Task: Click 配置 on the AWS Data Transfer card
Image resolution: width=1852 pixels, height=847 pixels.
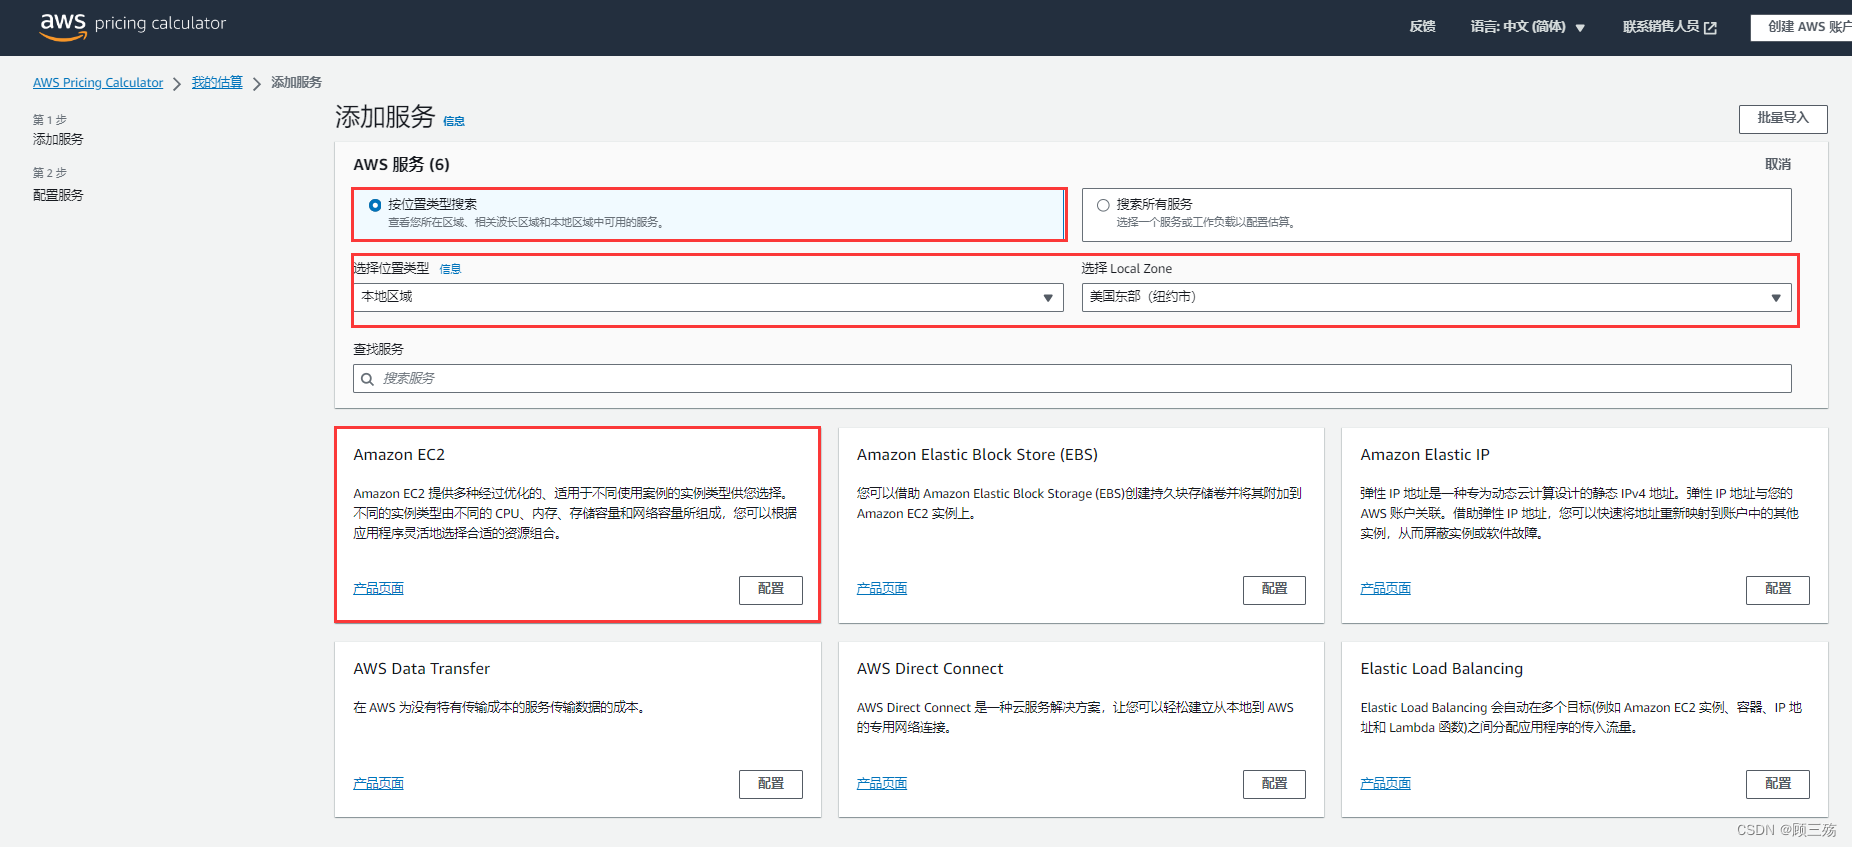Action: click(771, 784)
